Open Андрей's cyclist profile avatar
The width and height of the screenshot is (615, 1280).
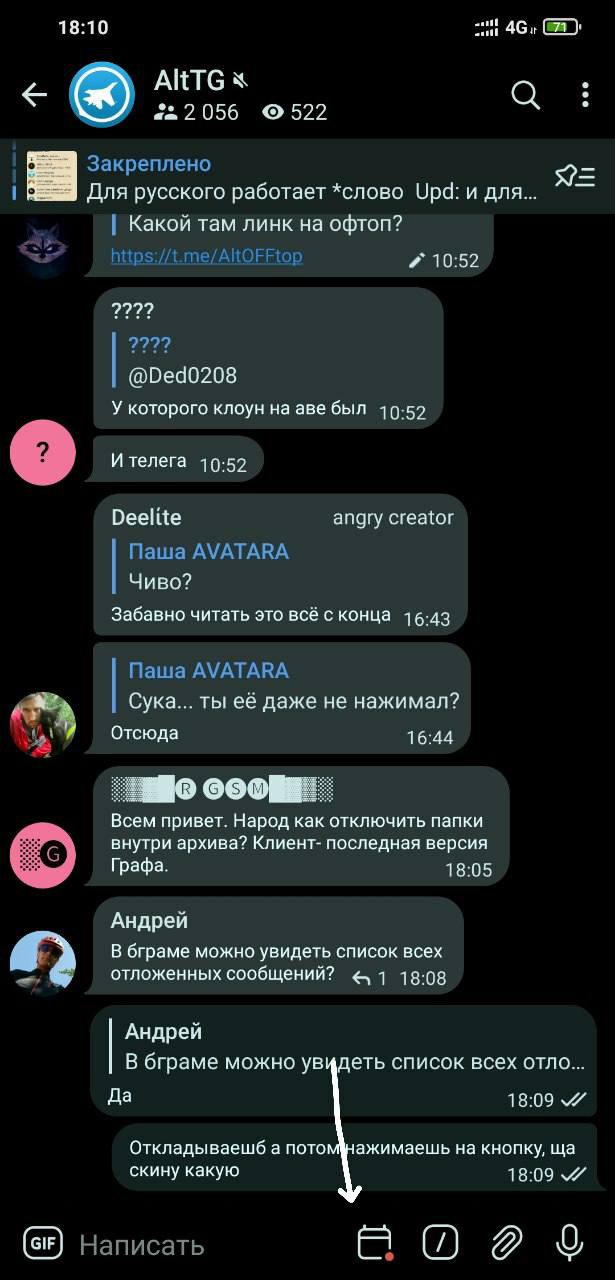pyautogui.click(x=42, y=965)
